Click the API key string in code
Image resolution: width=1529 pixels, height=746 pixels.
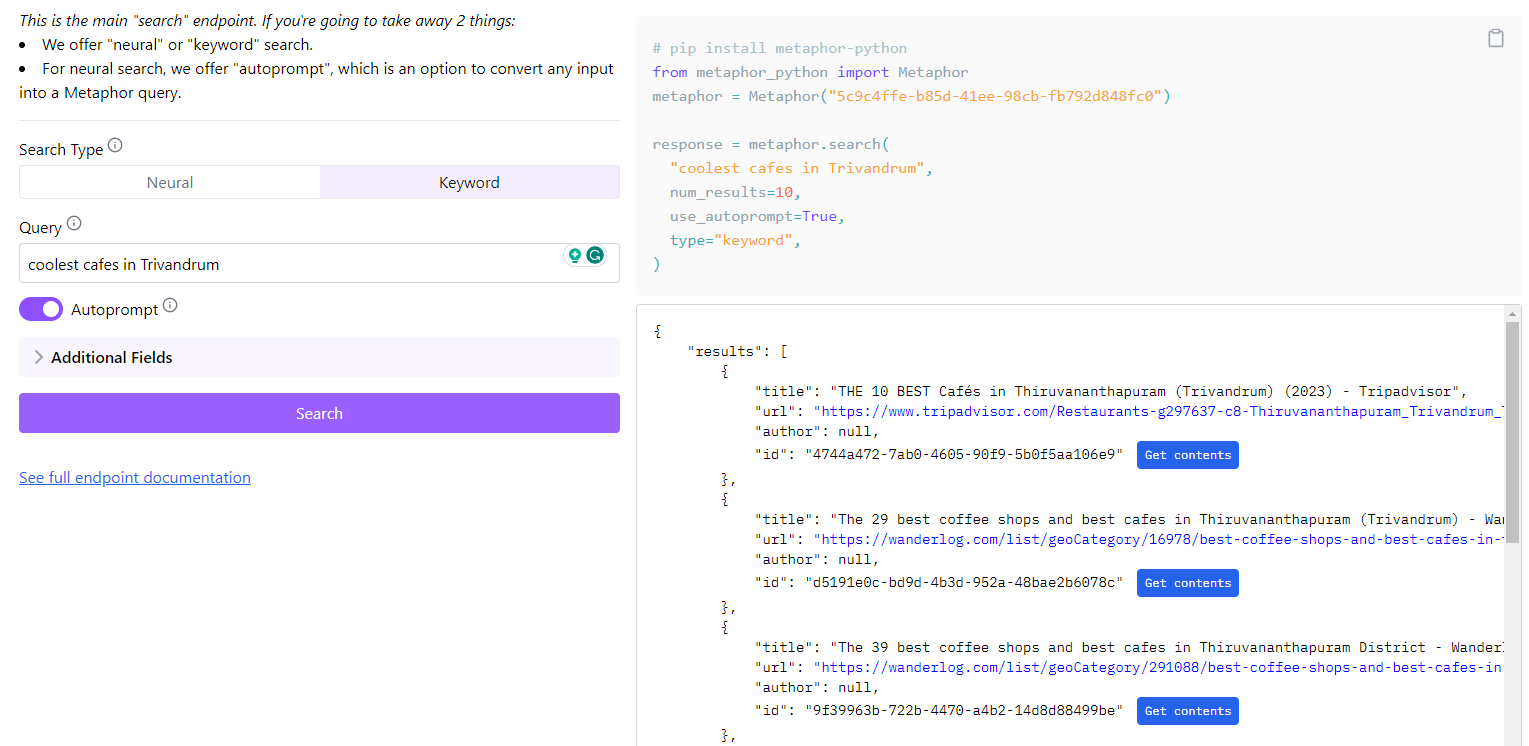(995, 96)
